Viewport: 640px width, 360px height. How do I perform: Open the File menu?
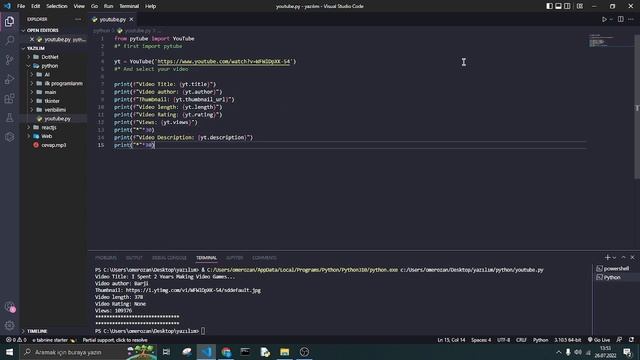click(x=21, y=6)
